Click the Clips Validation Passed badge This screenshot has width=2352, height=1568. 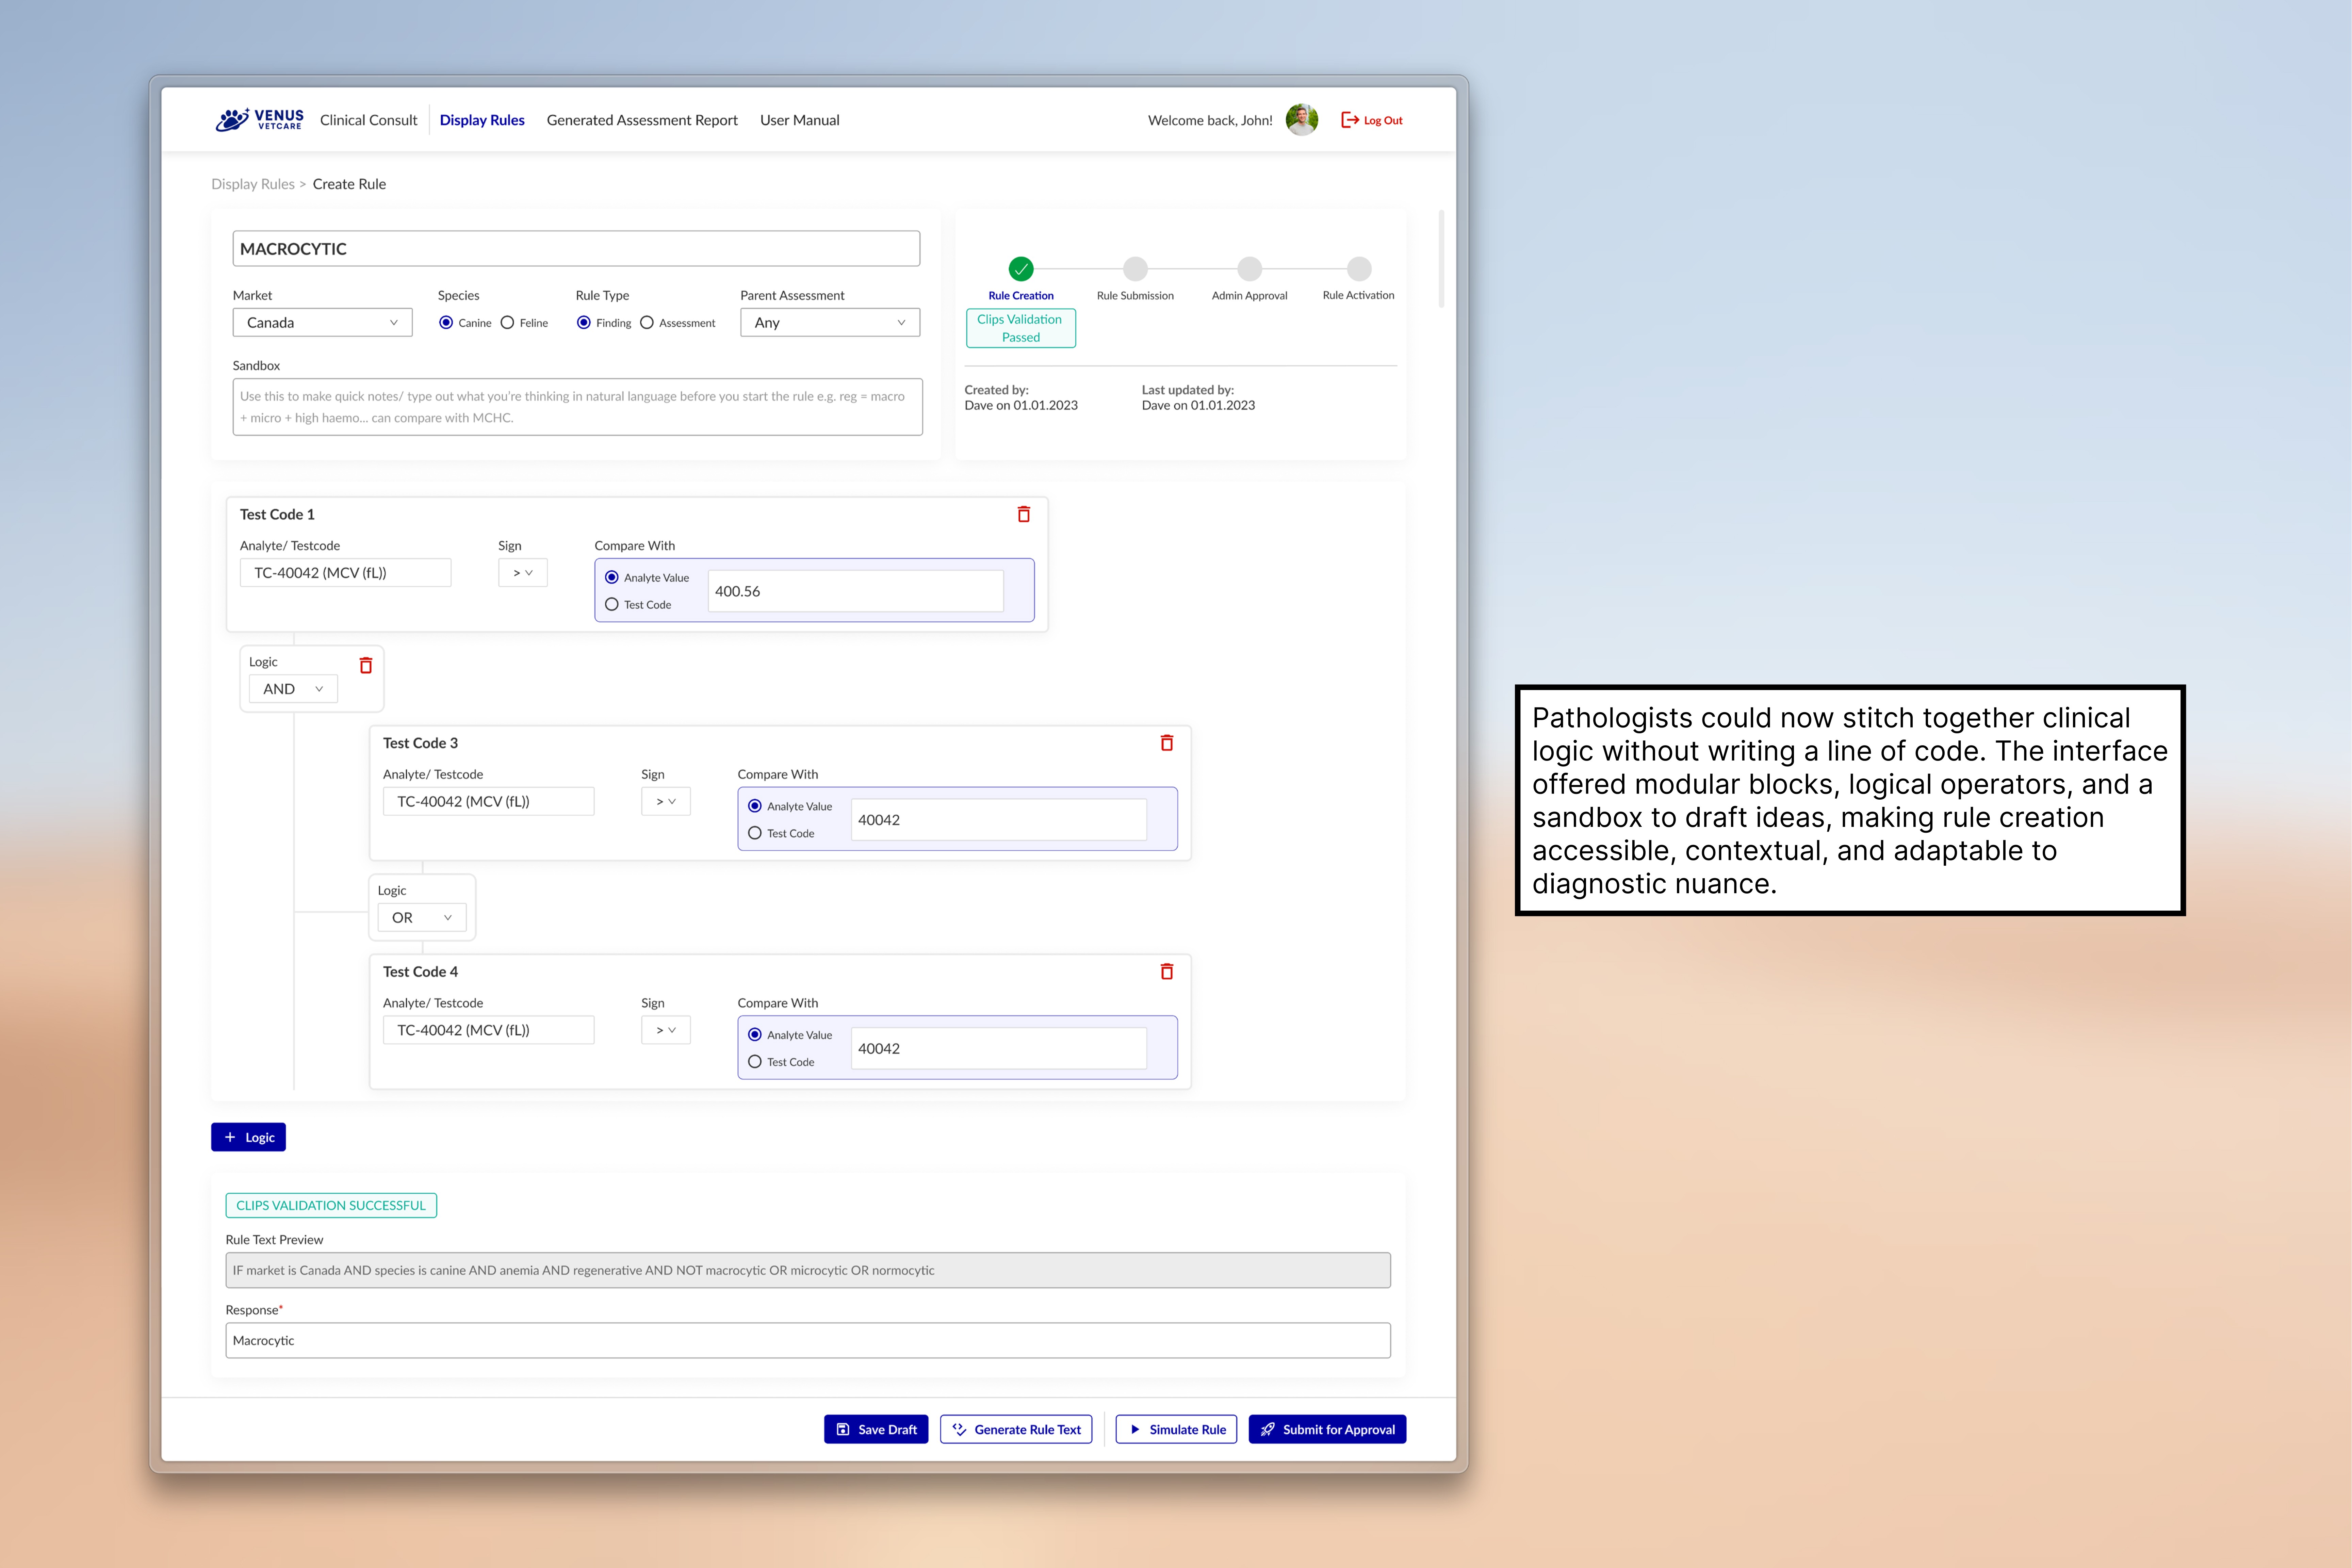pyautogui.click(x=1021, y=328)
